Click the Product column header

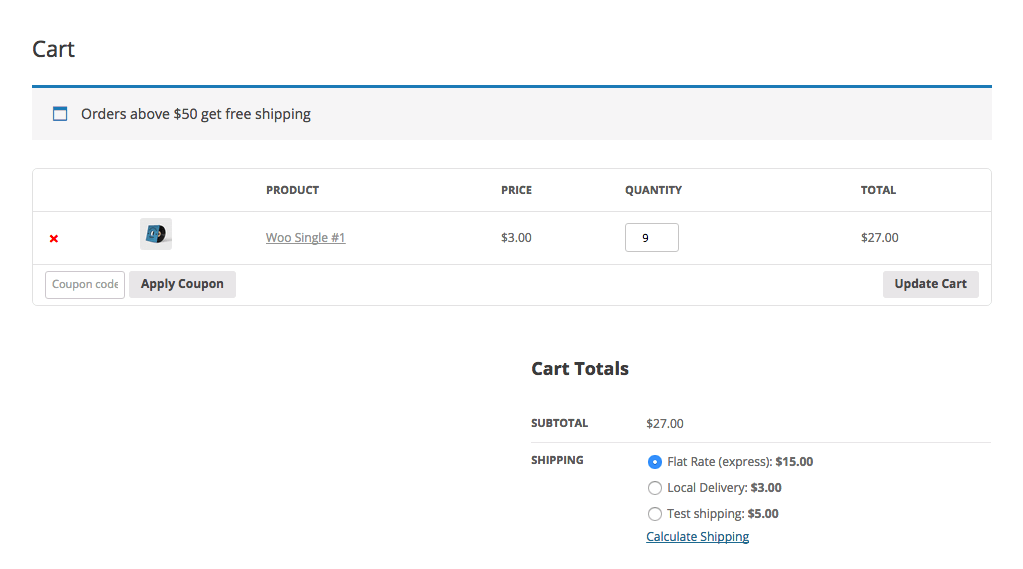292,190
